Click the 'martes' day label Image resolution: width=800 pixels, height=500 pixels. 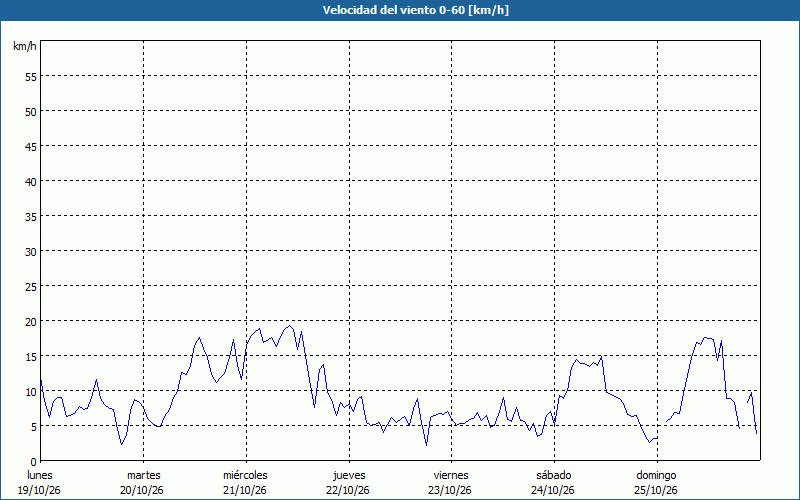click(x=143, y=475)
